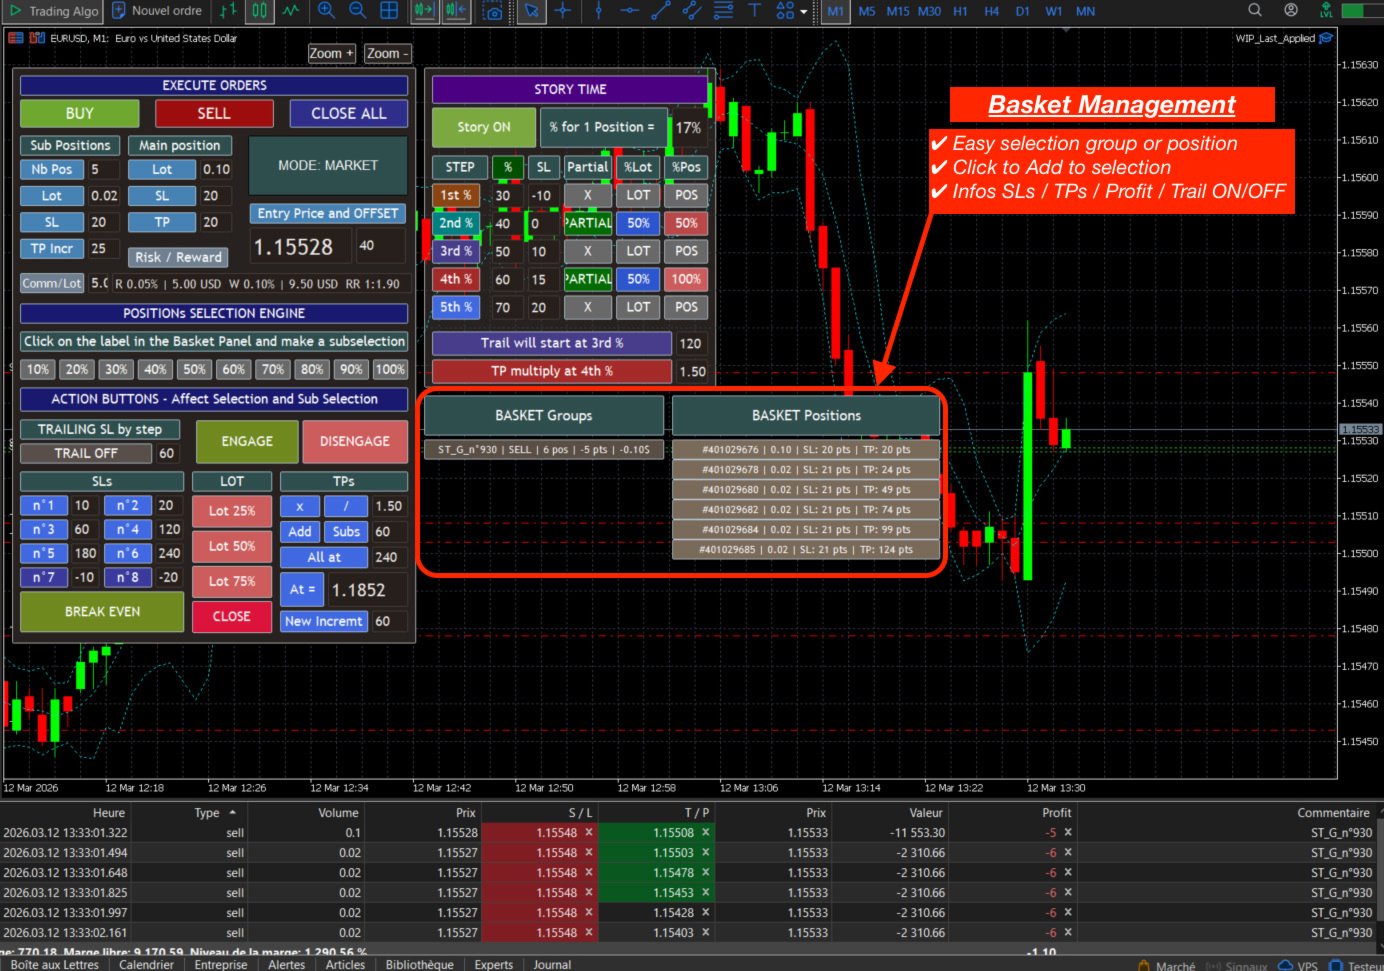The height and width of the screenshot is (971, 1384).
Task: Open the Calendrier tab
Action: (x=146, y=965)
